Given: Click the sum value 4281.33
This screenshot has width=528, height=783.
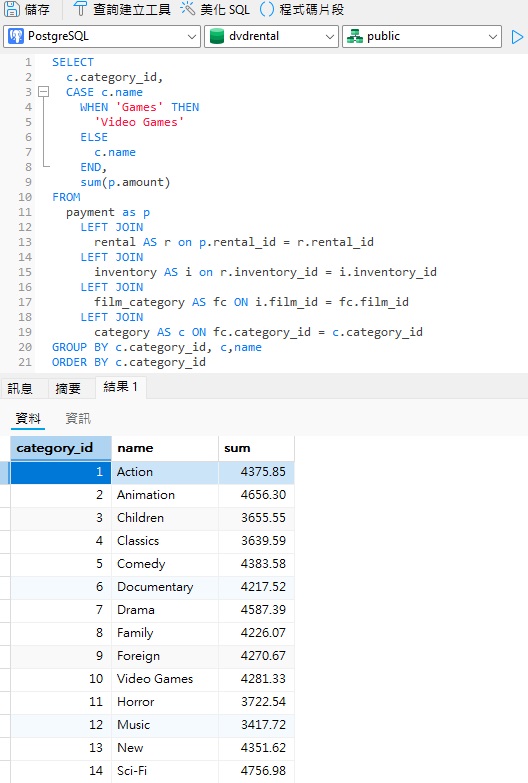Looking at the screenshot, I should pos(256,679).
